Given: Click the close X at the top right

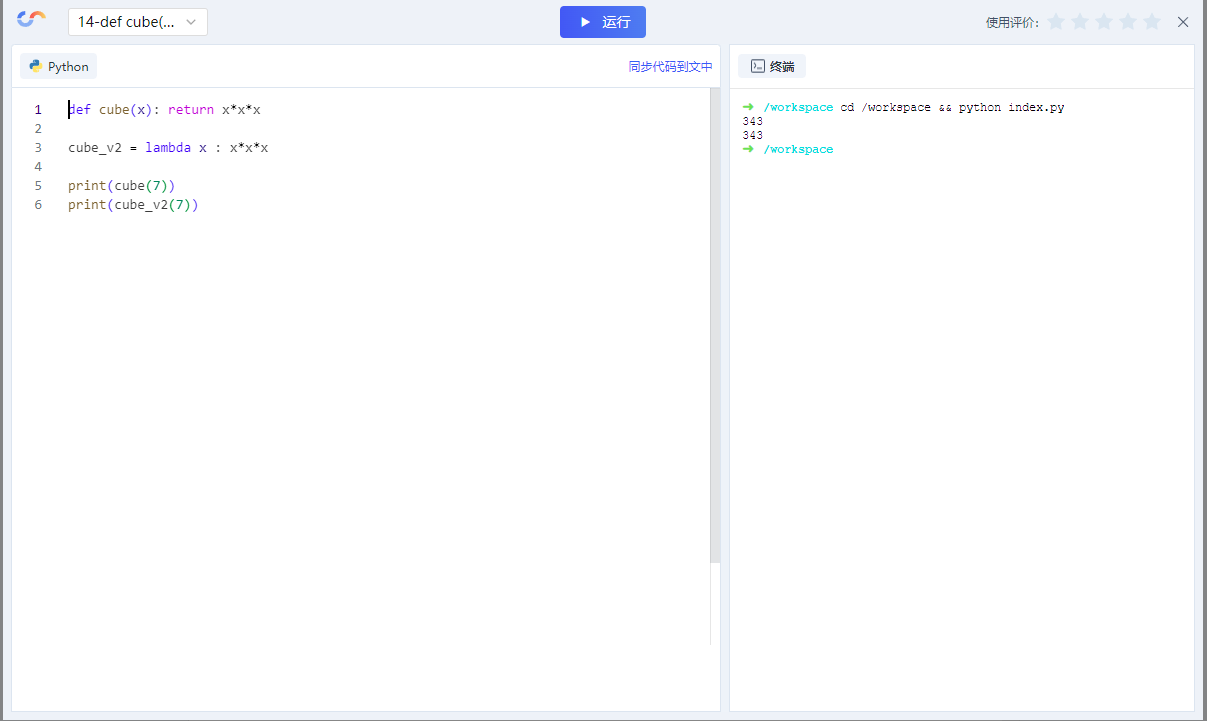Looking at the screenshot, I should (1183, 21).
